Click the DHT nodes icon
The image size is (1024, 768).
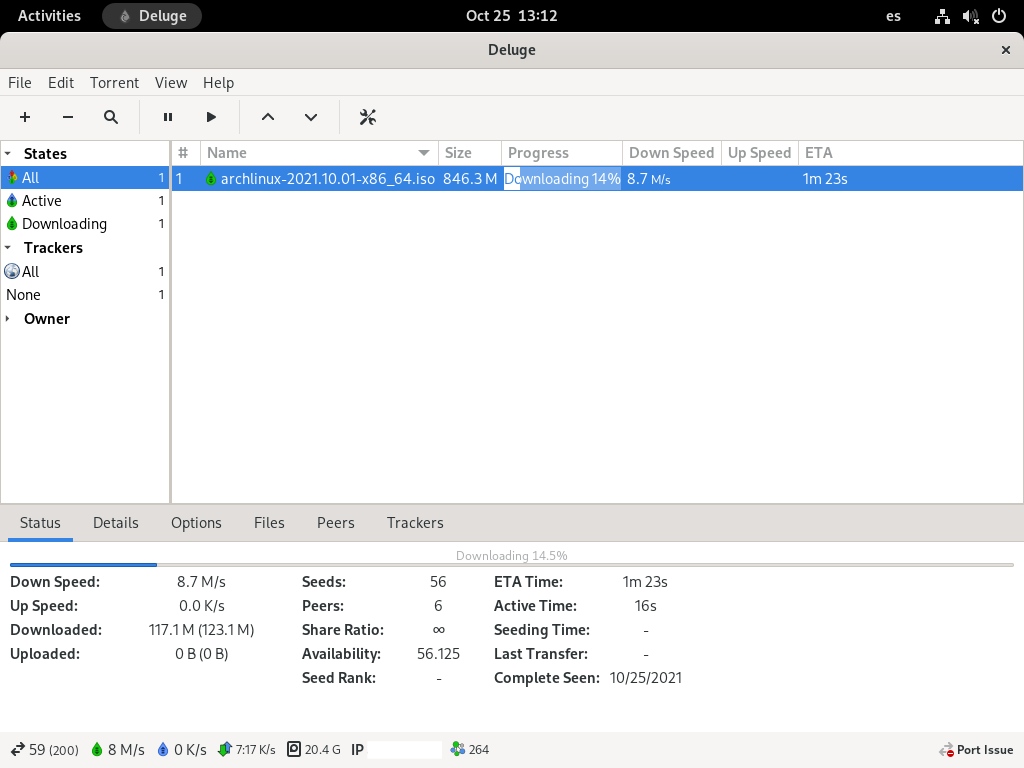pos(458,749)
